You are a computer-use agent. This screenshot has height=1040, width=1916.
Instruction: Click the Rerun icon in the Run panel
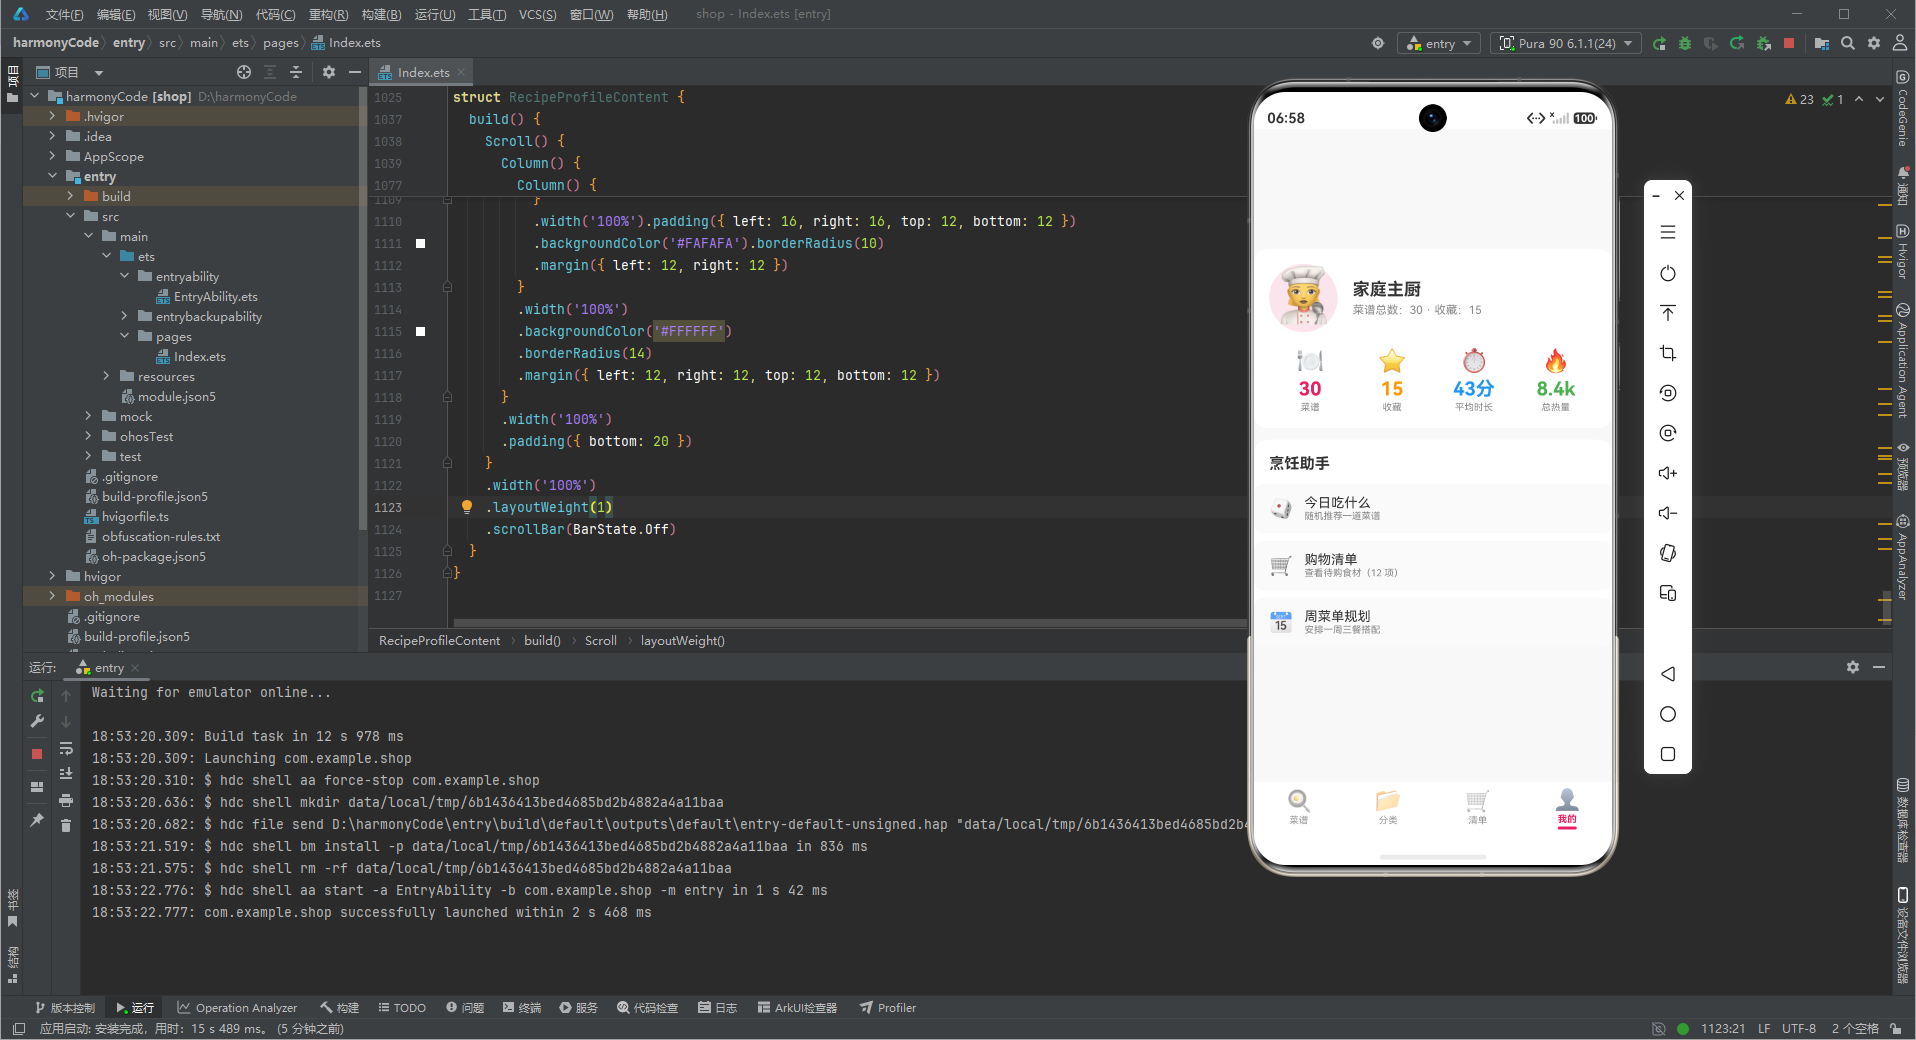37,695
